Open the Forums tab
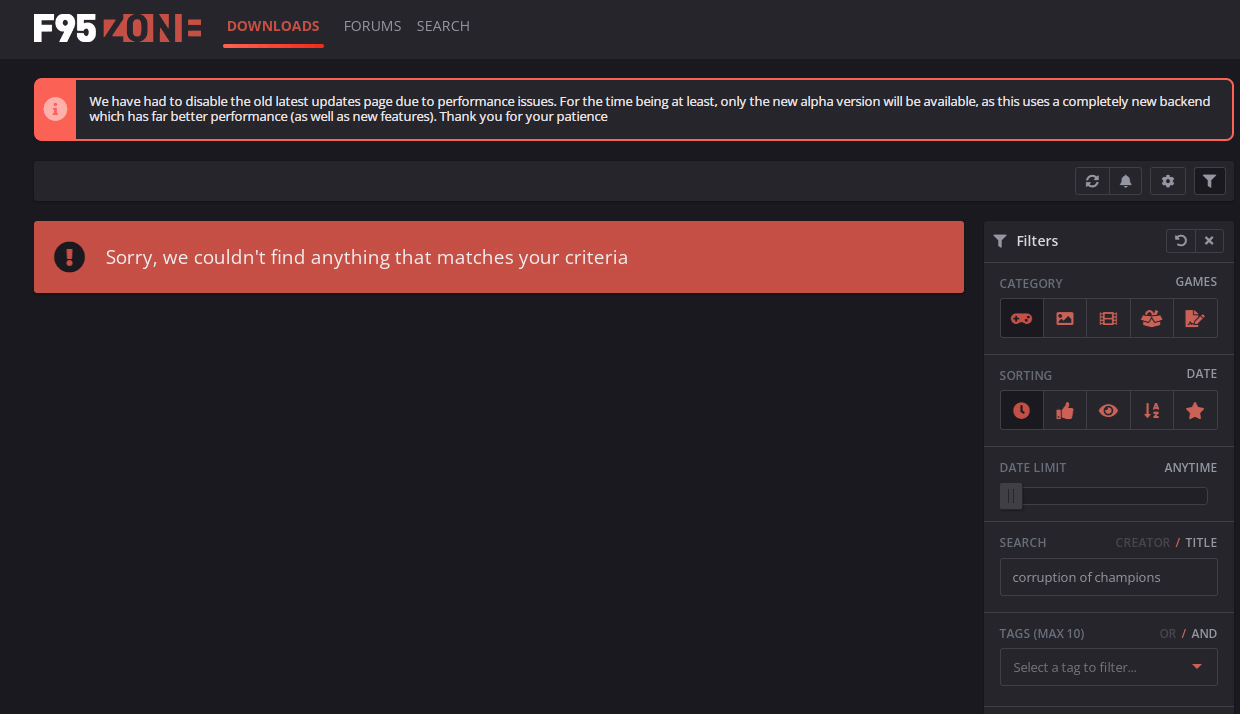 (372, 26)
